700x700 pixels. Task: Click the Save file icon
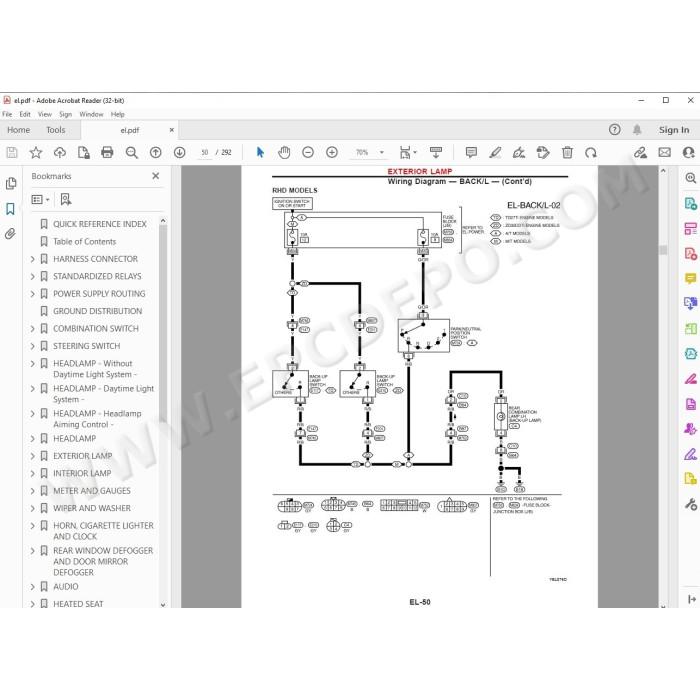coord(12,153)
